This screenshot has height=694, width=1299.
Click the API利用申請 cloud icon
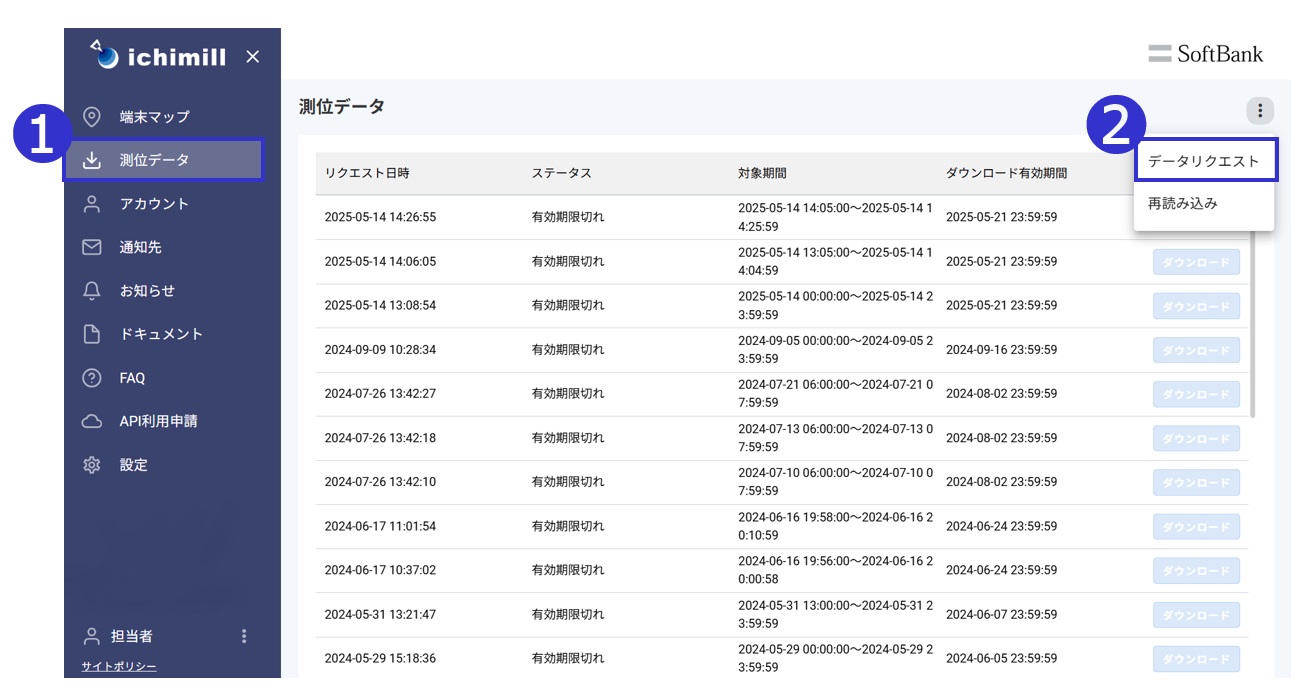pyautogui.click(x=91, y=421)
